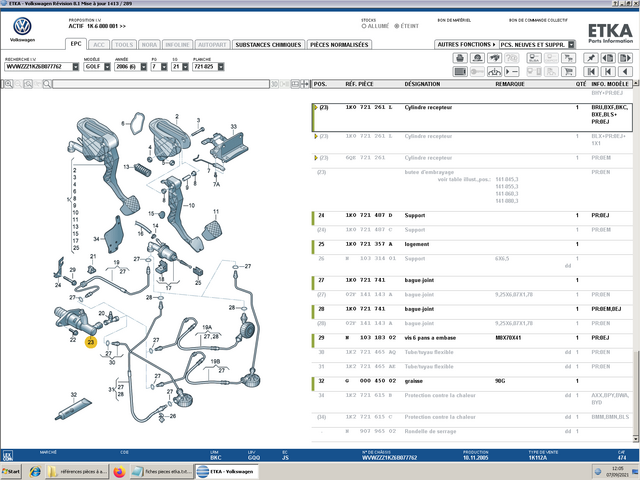
Task: Open the Modèle GOLF dropdown
Action: (x=107, y=67)
